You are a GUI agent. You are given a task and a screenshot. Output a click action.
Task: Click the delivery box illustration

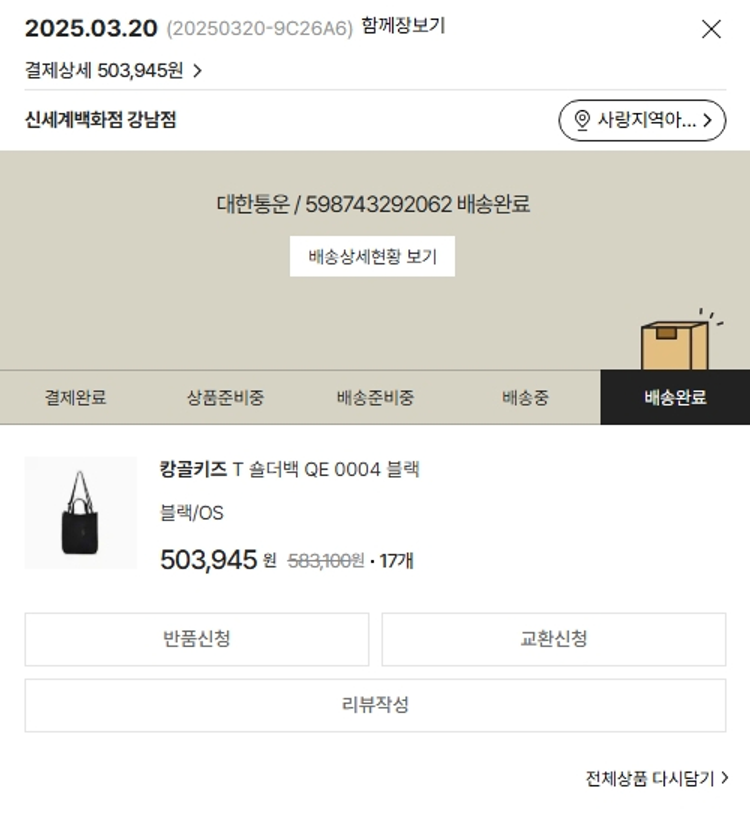pyautogui.click(x=677, y=343)
